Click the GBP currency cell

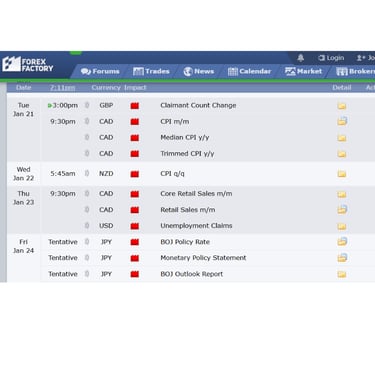(106, 105)
